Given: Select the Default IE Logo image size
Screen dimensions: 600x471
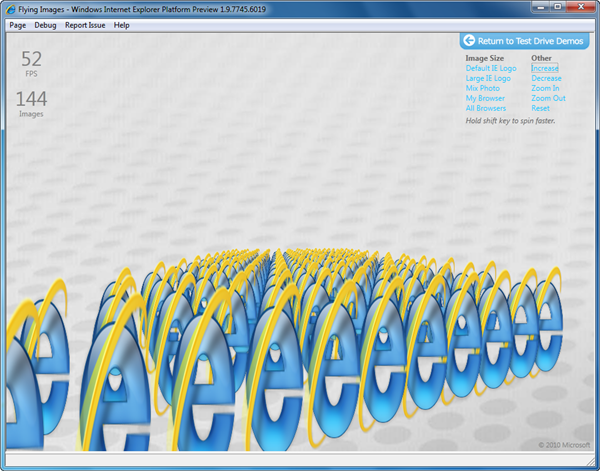Looking at the screenshot, I should tap(490, 68).
